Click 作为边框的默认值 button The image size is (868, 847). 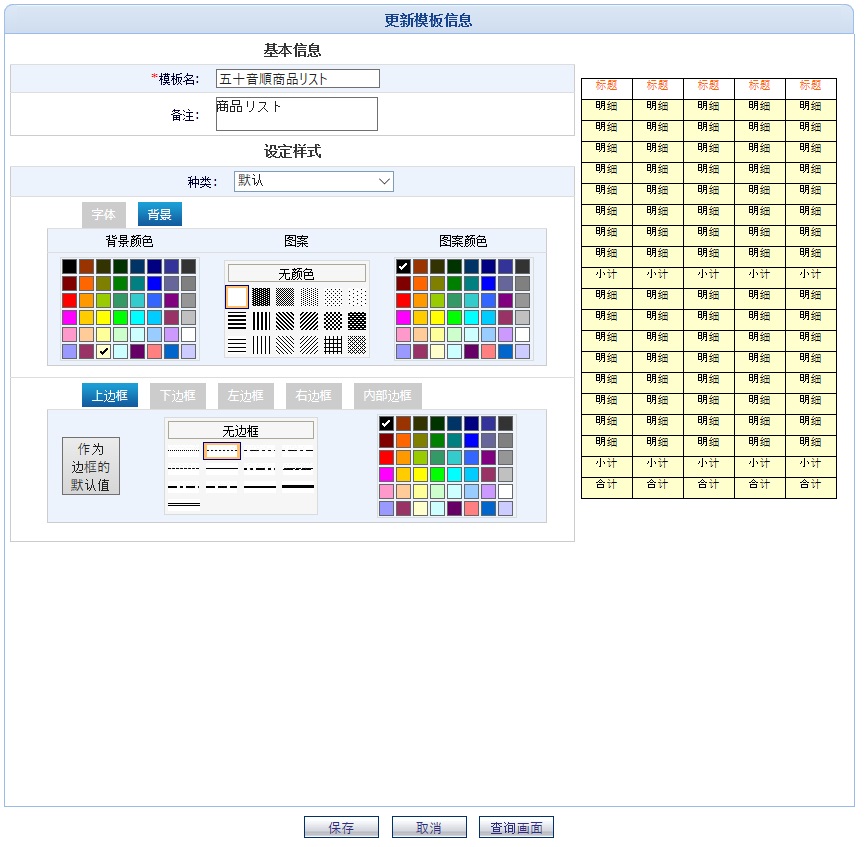click(91, 466)
